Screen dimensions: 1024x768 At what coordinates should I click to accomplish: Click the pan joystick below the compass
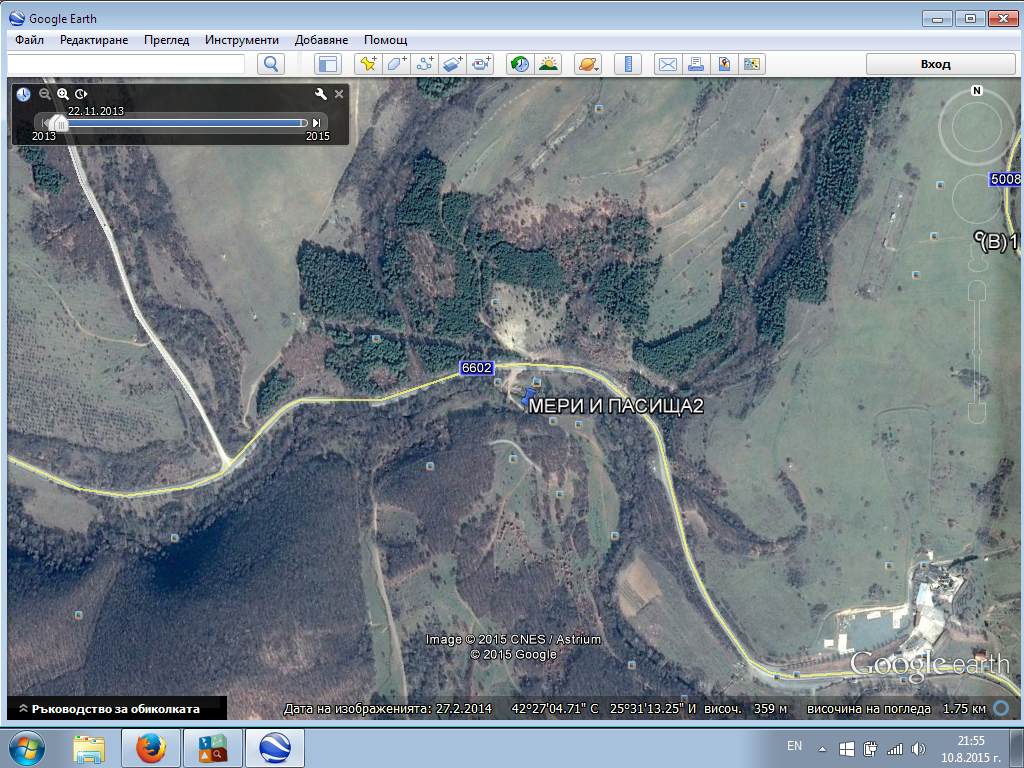(976, 199)
